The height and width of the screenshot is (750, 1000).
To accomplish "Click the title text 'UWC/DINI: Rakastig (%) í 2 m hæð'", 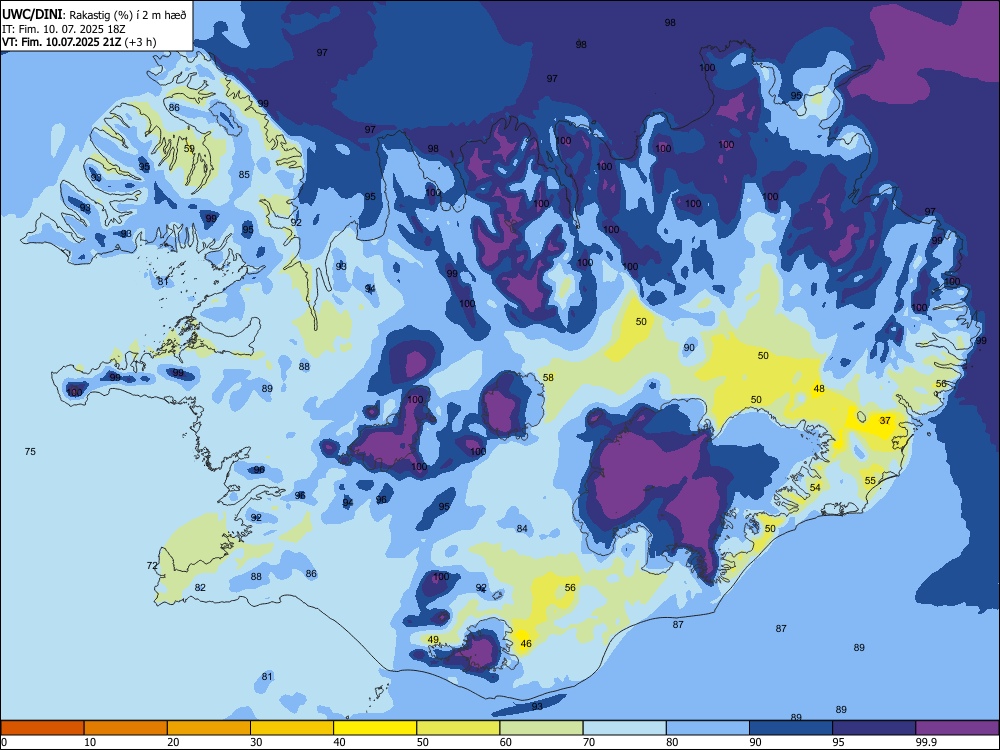I will [94, 14].
